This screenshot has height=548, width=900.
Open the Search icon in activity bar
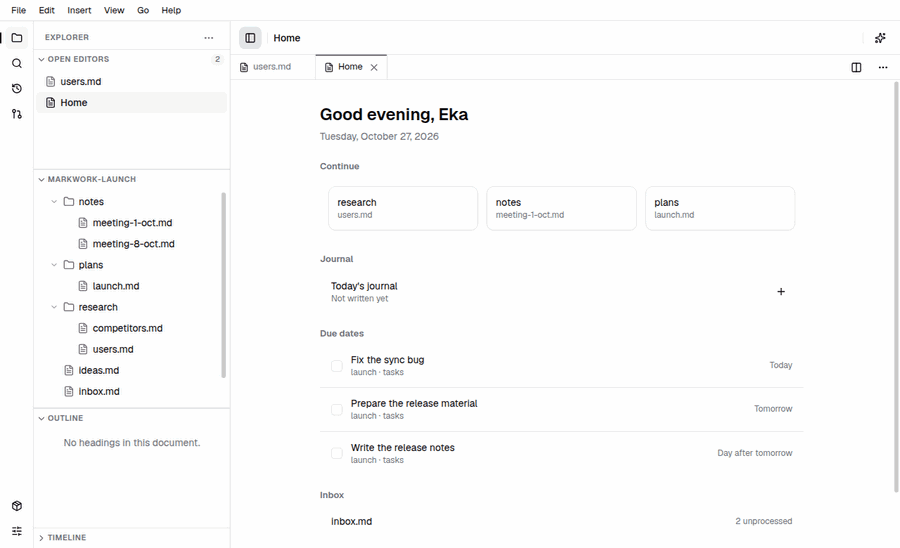coord(17,63)
